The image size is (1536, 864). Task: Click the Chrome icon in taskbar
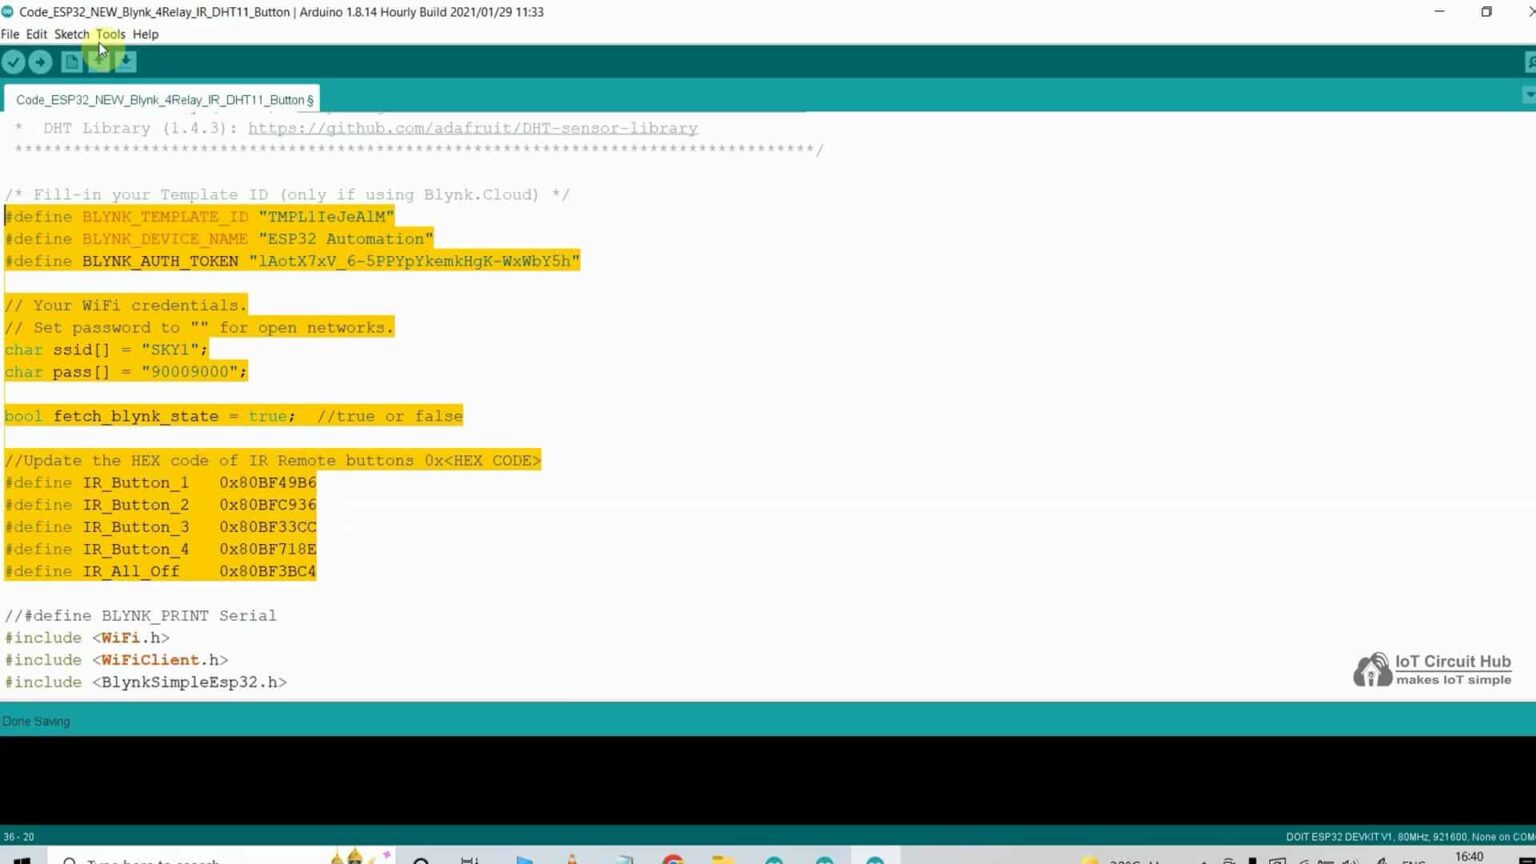[673, 859]
